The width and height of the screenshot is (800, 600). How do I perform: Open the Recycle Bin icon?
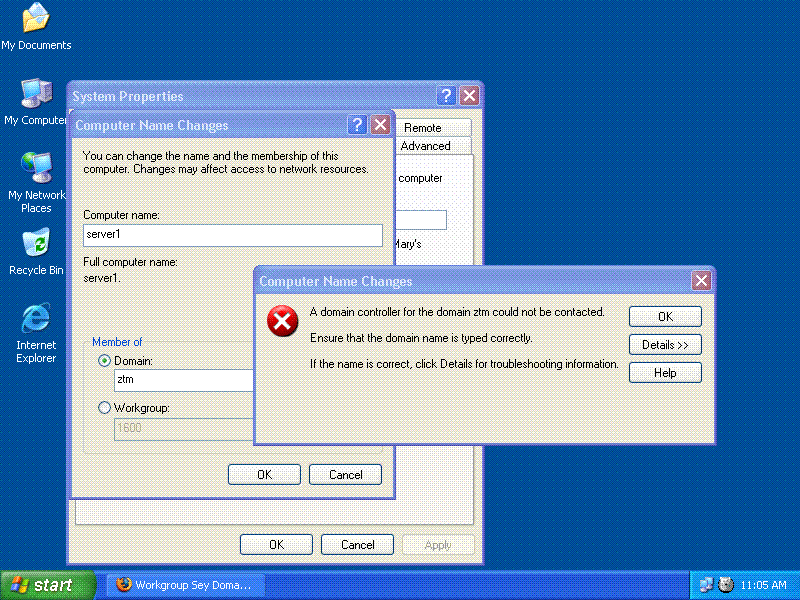click(x=36, y=244)
